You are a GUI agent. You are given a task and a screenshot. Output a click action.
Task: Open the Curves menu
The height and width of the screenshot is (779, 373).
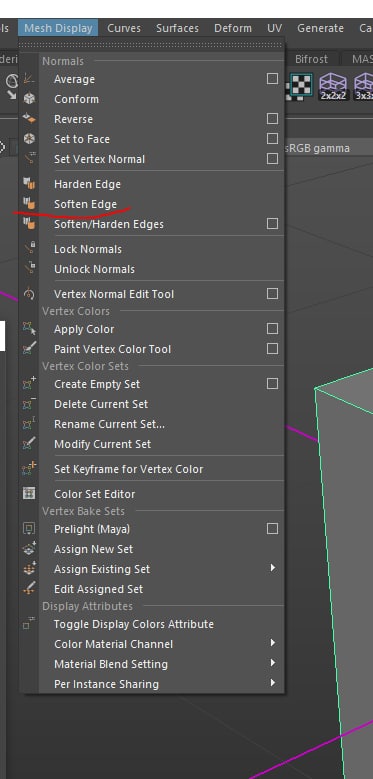click(x=124, y=28)
